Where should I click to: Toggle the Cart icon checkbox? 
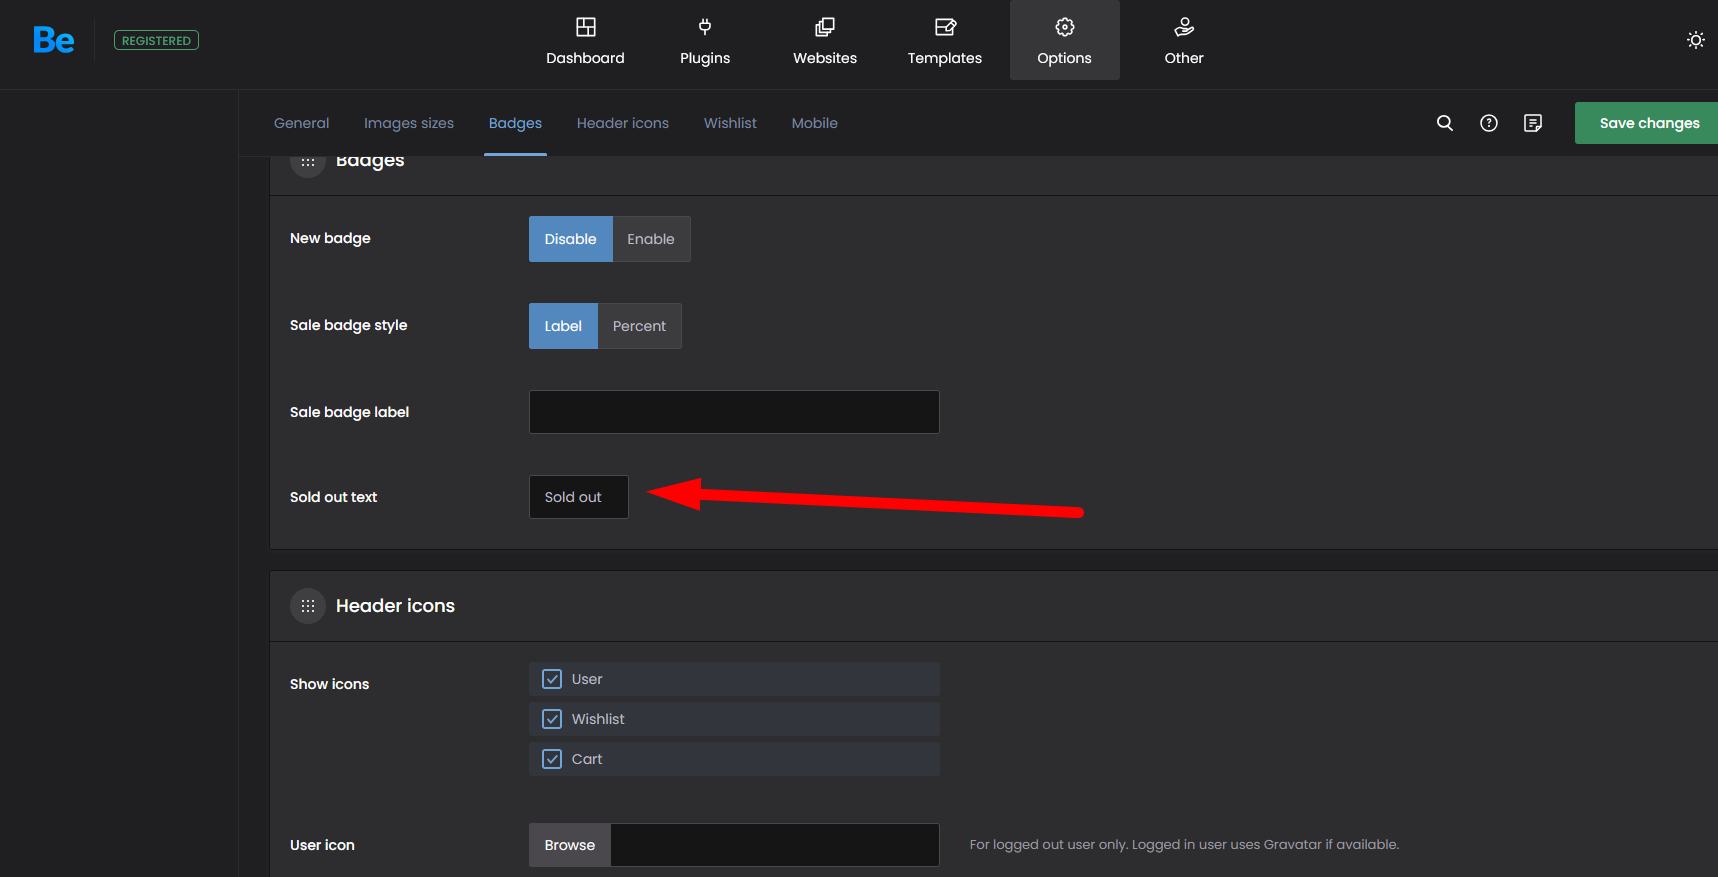coord(552,759)
